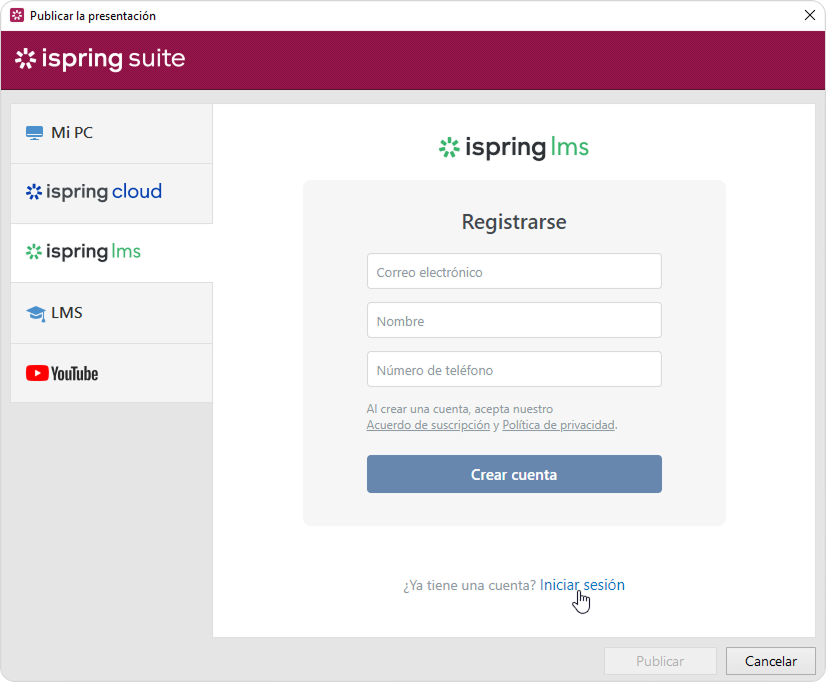Click the green iSpring LMS sidebar icon
The width and height of the screenshot is (826, 682).
[x=34, y=252]
